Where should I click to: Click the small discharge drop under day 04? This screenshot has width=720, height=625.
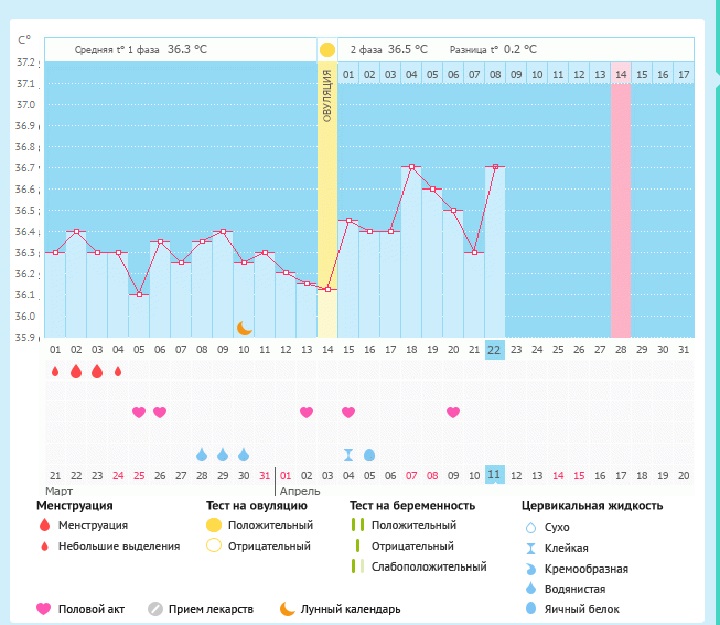click(118, 372)
